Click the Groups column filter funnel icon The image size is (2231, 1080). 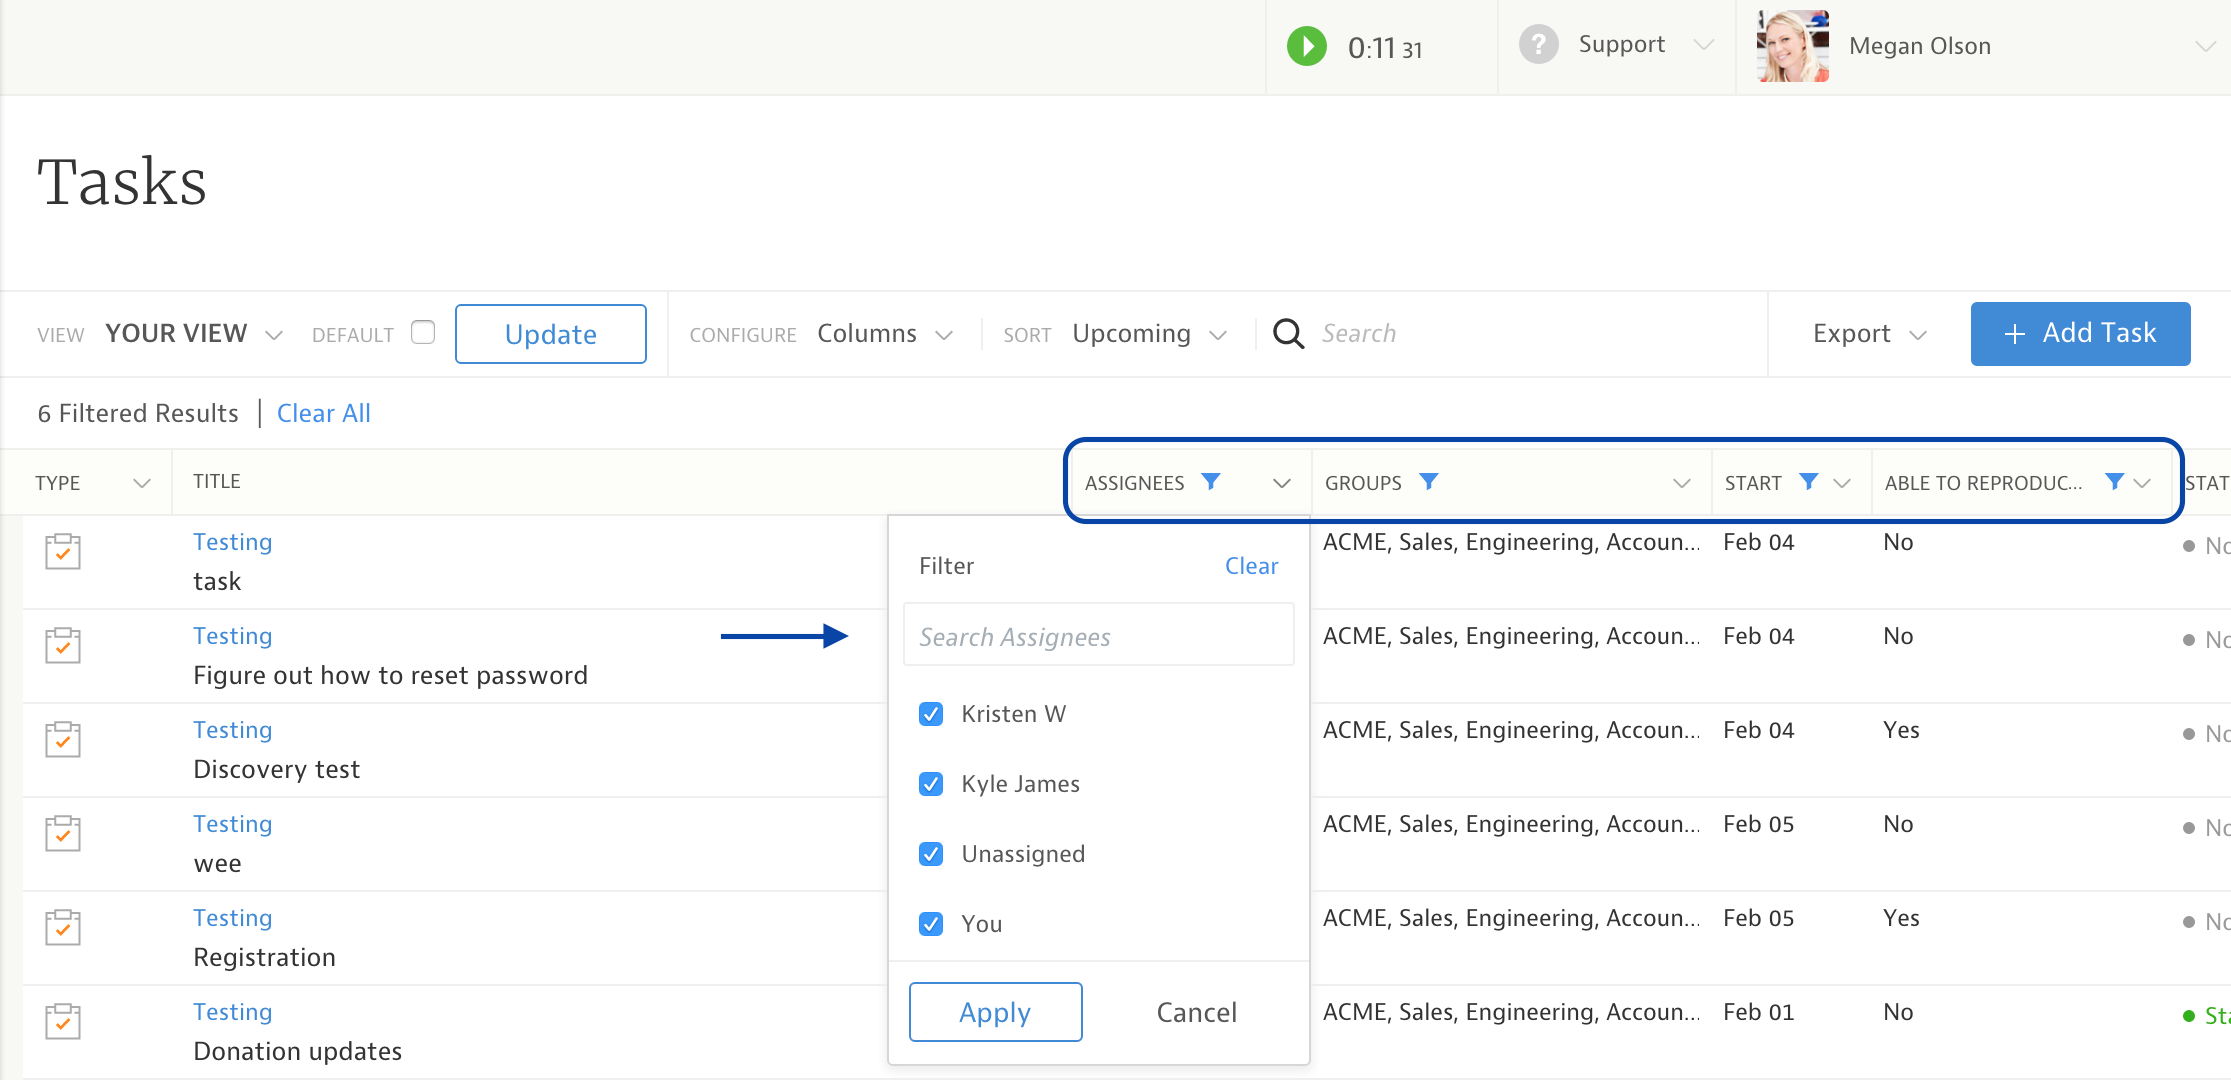(x=1428, y=482)
